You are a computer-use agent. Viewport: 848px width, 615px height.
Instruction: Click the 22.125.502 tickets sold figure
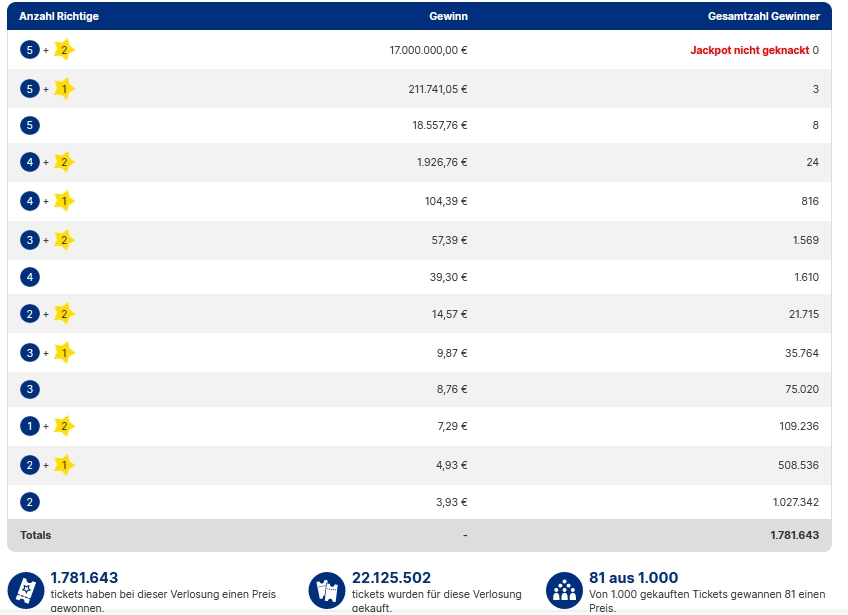[392, 578]
